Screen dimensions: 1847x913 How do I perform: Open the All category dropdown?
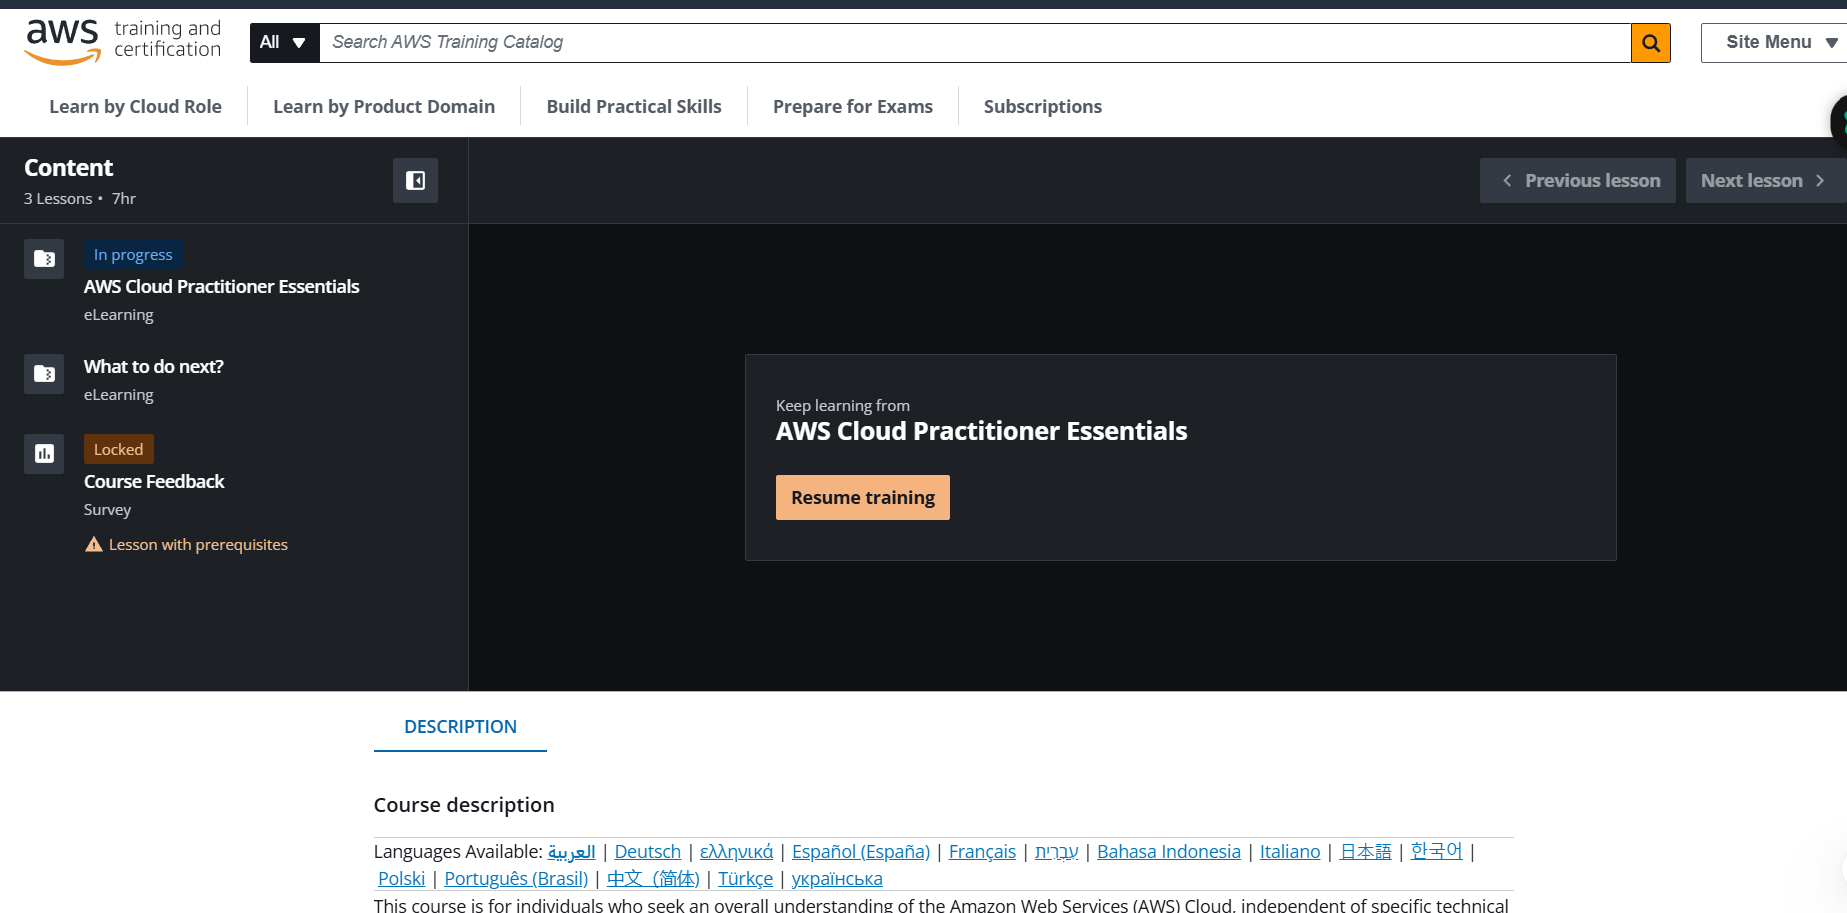coord(284,43)
